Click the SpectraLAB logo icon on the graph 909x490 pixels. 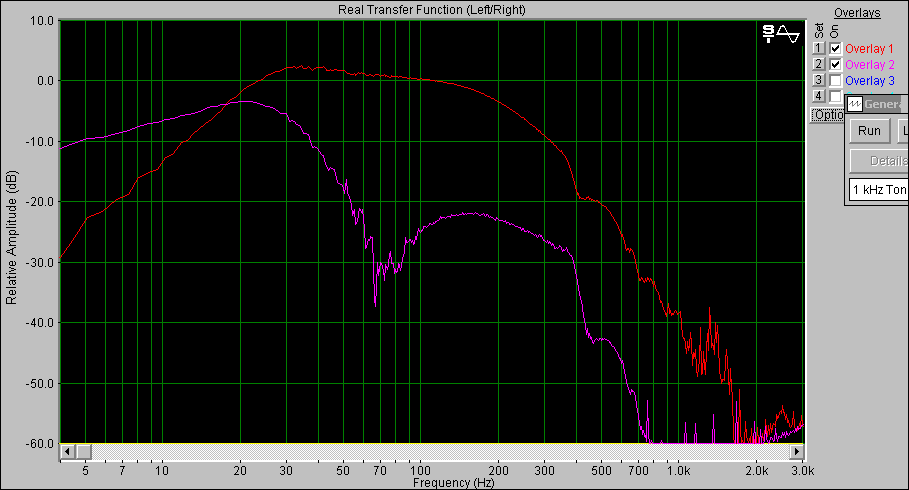[781, 34]
